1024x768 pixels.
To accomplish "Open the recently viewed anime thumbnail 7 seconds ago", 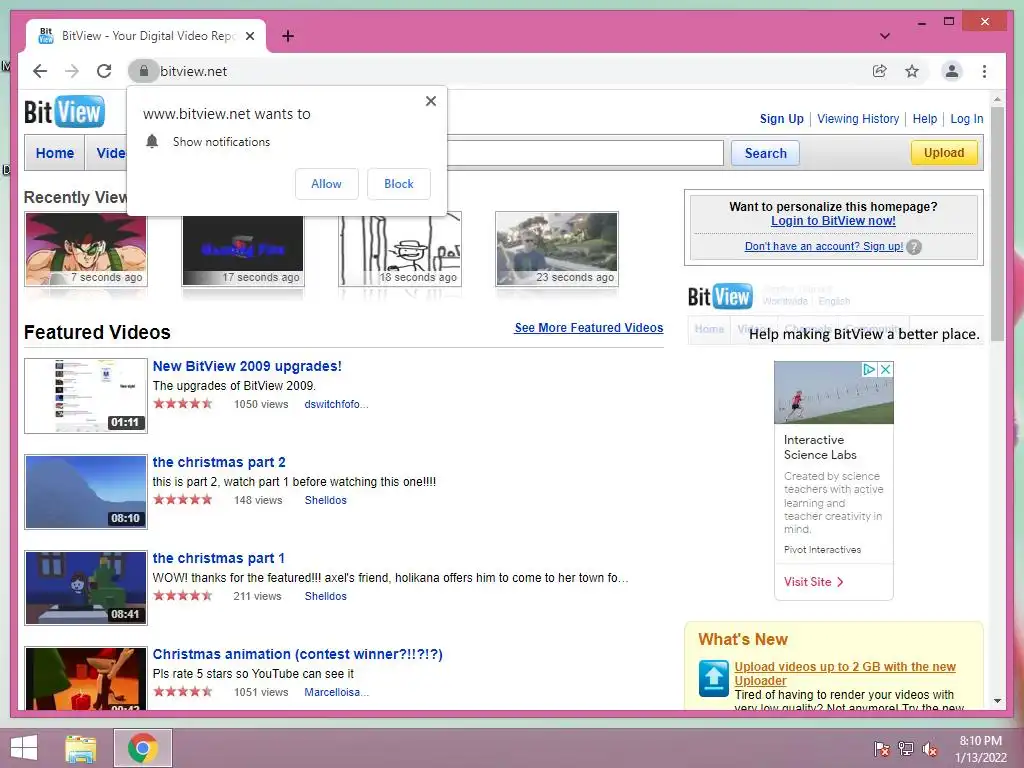I will 86,249.
